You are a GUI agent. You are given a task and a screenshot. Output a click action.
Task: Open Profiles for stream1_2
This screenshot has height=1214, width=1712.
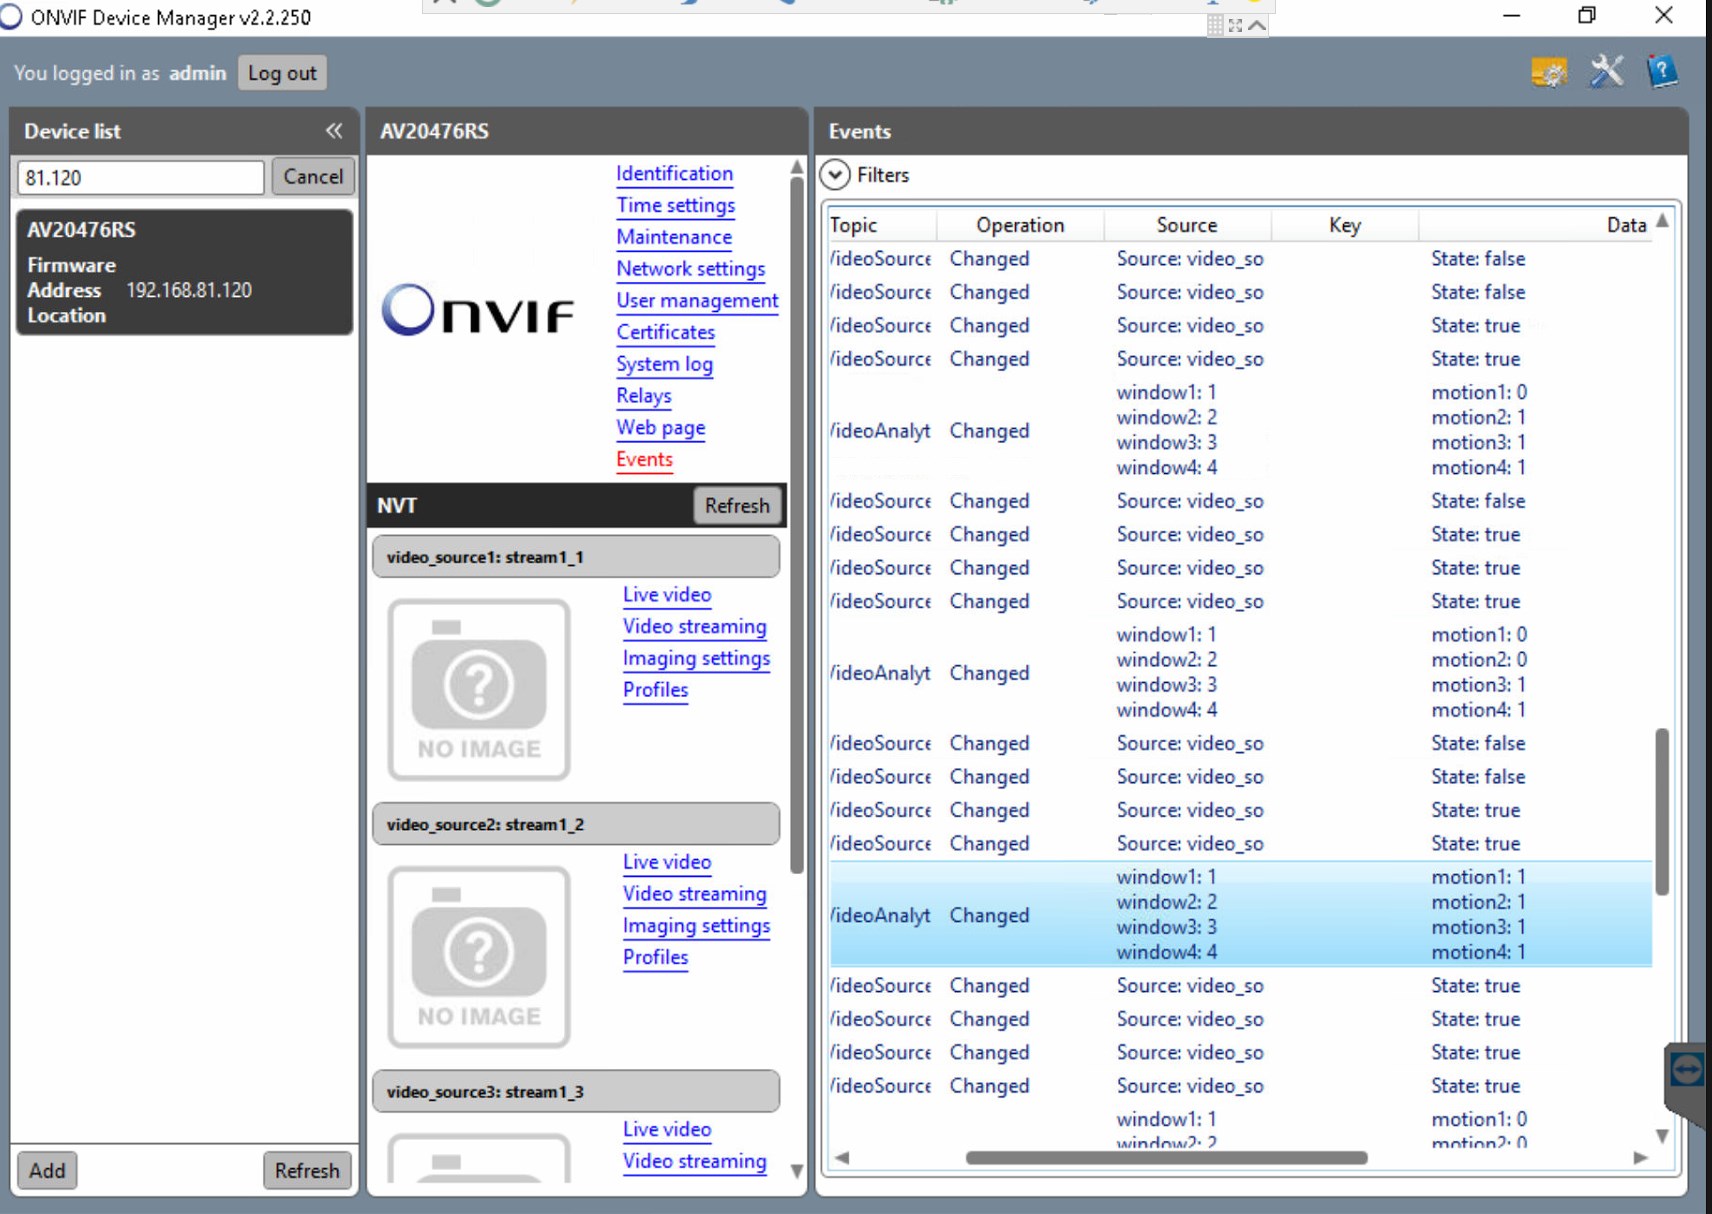click(655, 957)
